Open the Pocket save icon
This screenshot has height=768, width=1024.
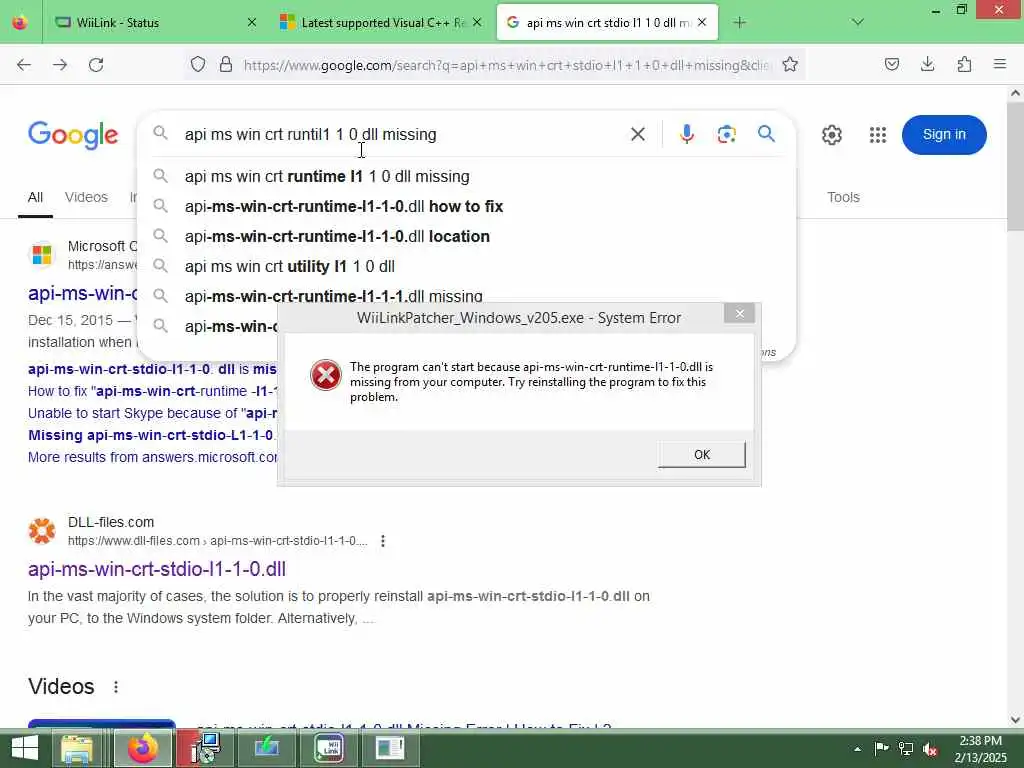892,64
